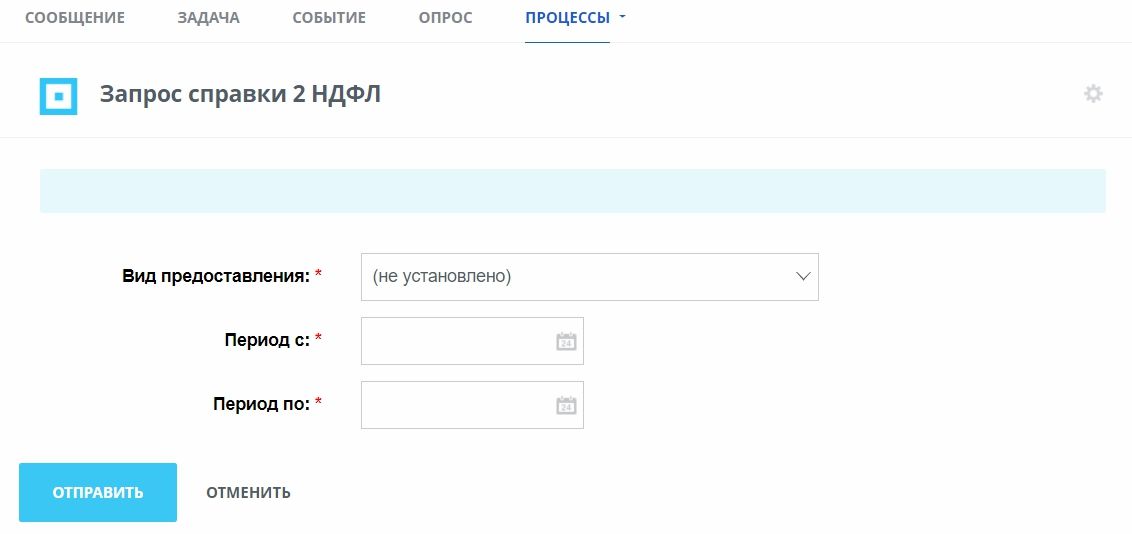Click the Период с field label
Image resolution: width=1132 pixels, height=534 pixels.
click(x=267, y=340)
